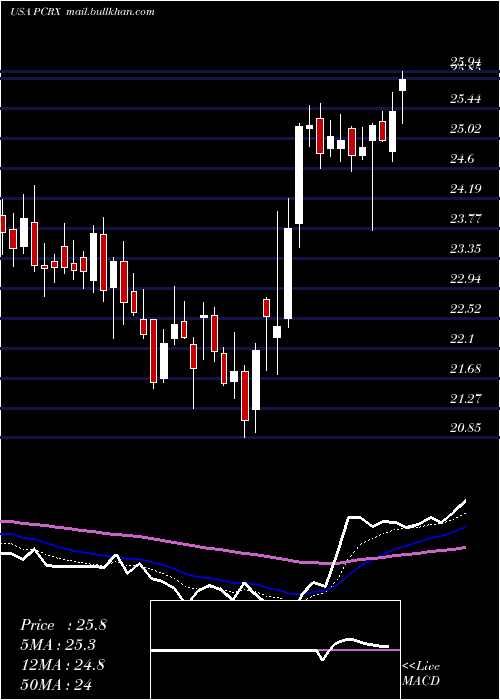Click the 21.68 price axis label

tap(465, 369)
